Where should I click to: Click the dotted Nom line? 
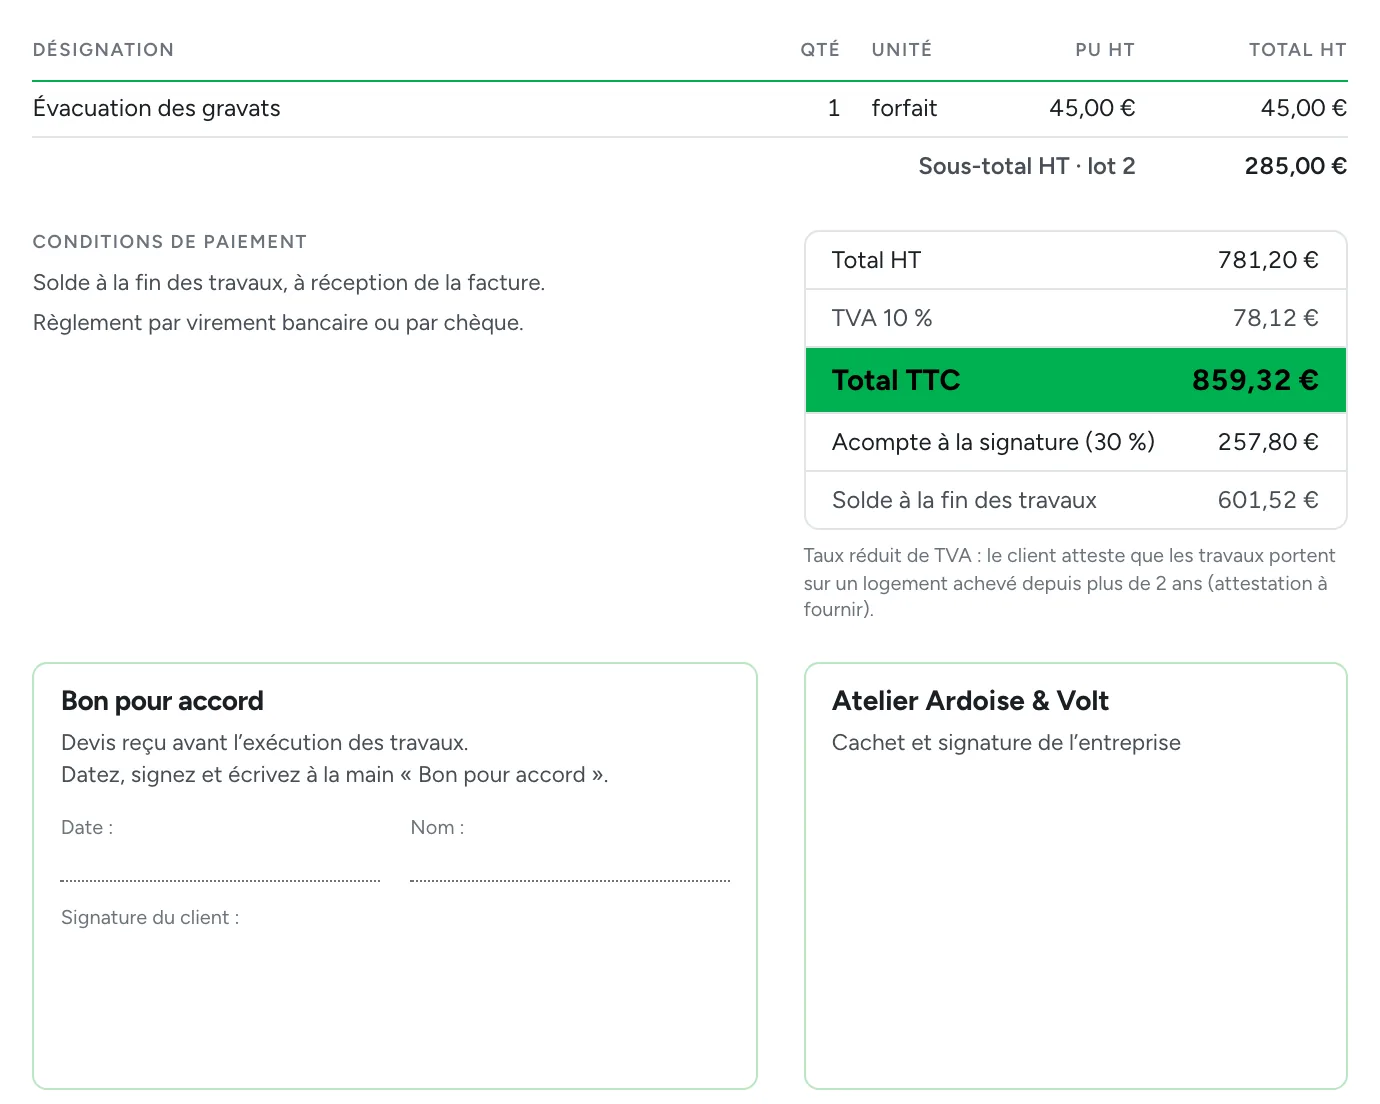pyautogui.click(x=570, y=880)
